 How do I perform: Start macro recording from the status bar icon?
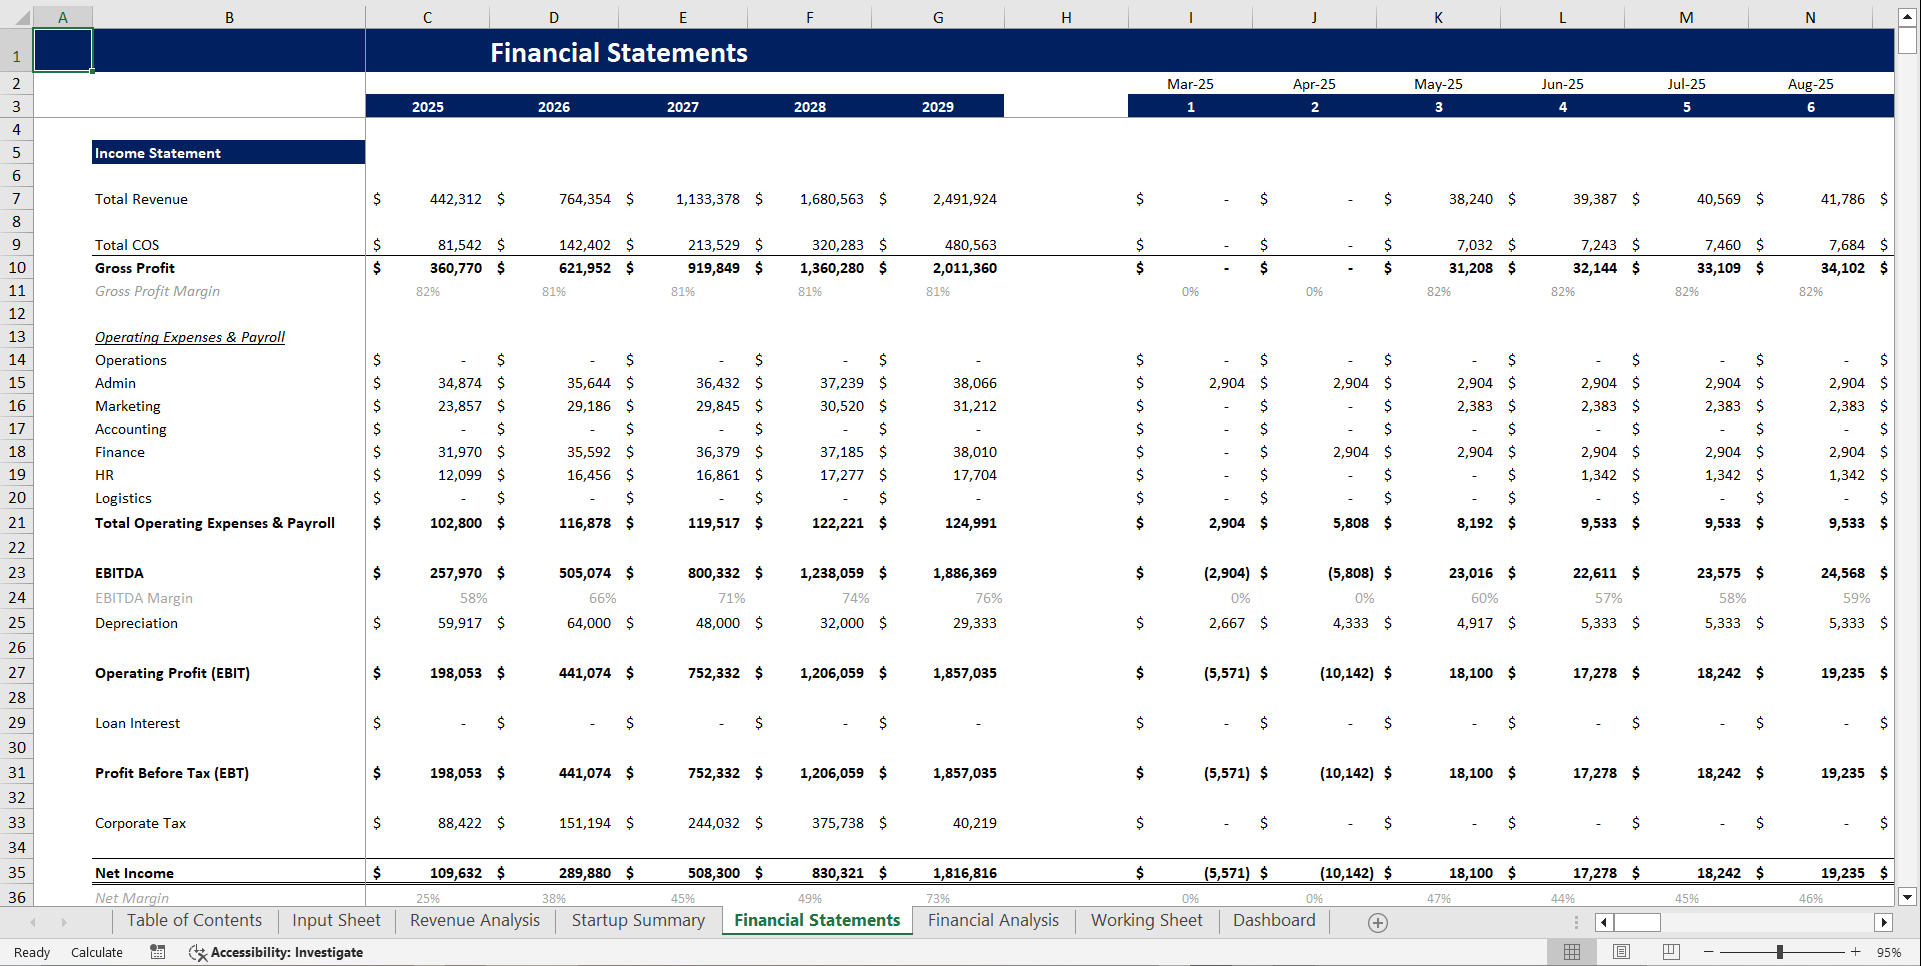[x=157, y=952]
